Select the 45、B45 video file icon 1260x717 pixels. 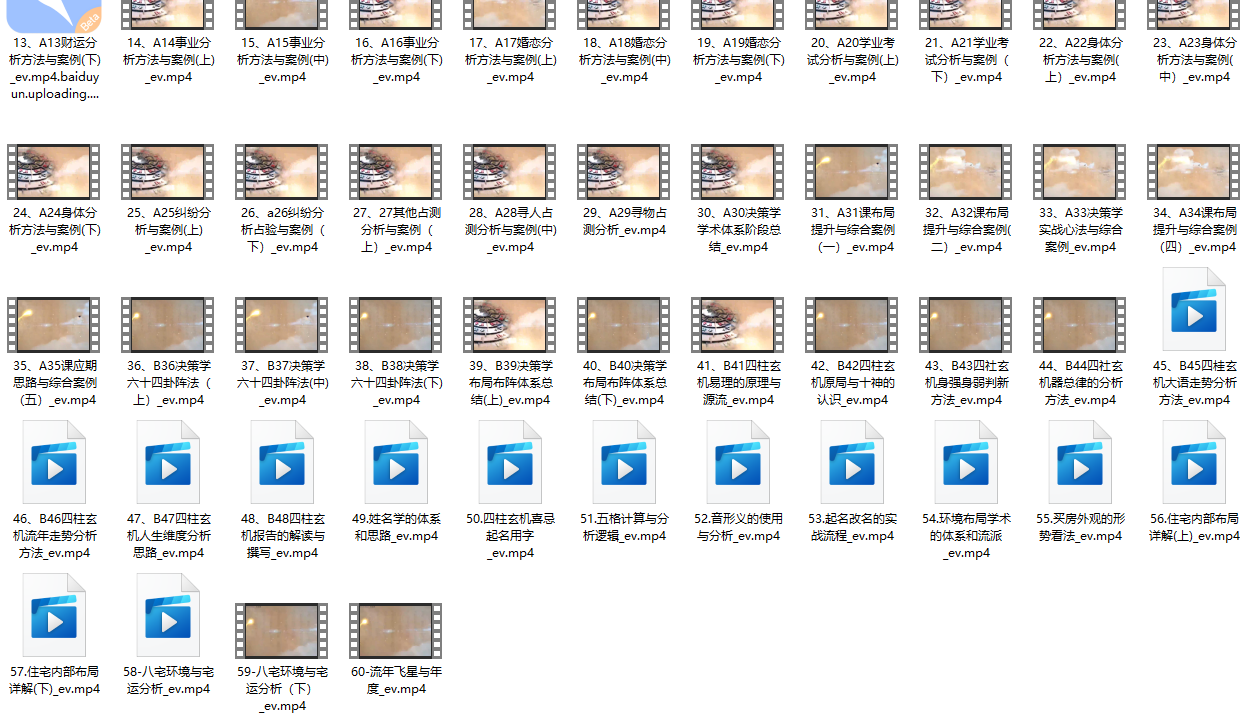[1194, 309]
